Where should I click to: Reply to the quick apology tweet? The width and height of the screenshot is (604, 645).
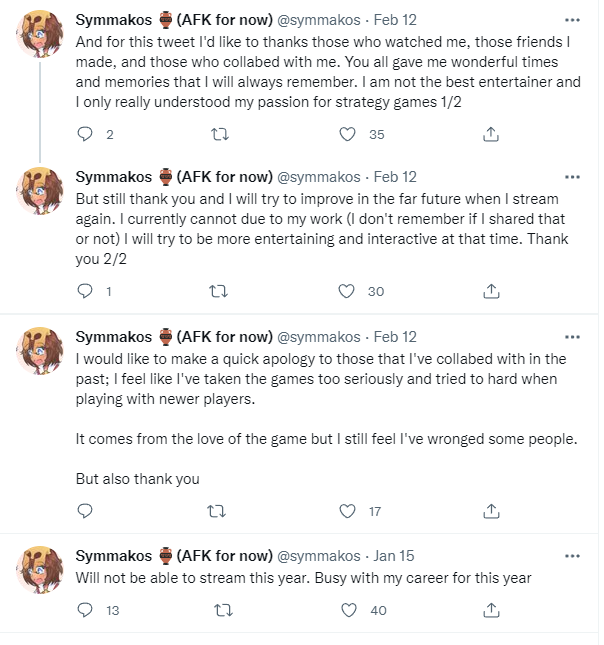pos(85,511)
